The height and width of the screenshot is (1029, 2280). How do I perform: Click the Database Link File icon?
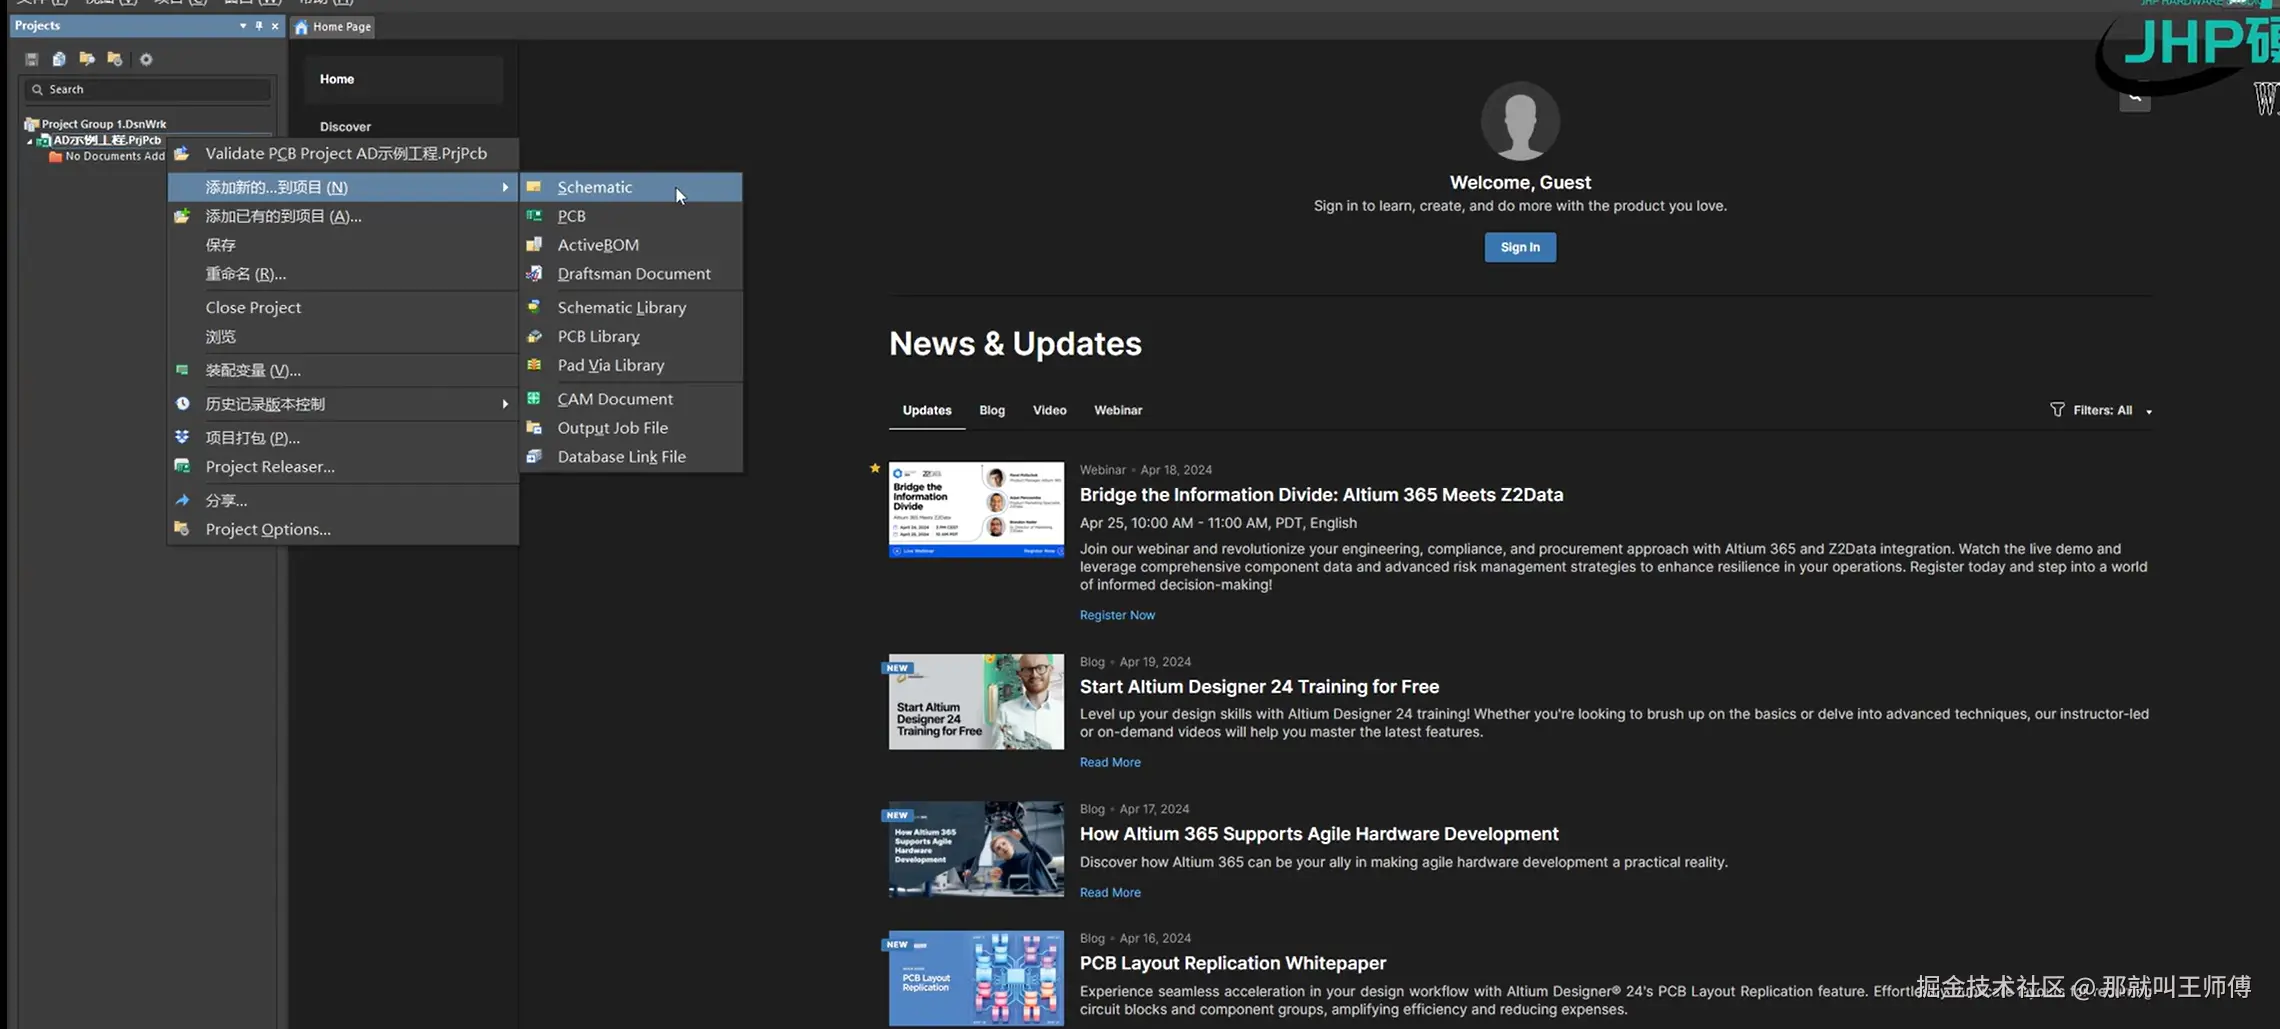[535, 457]
